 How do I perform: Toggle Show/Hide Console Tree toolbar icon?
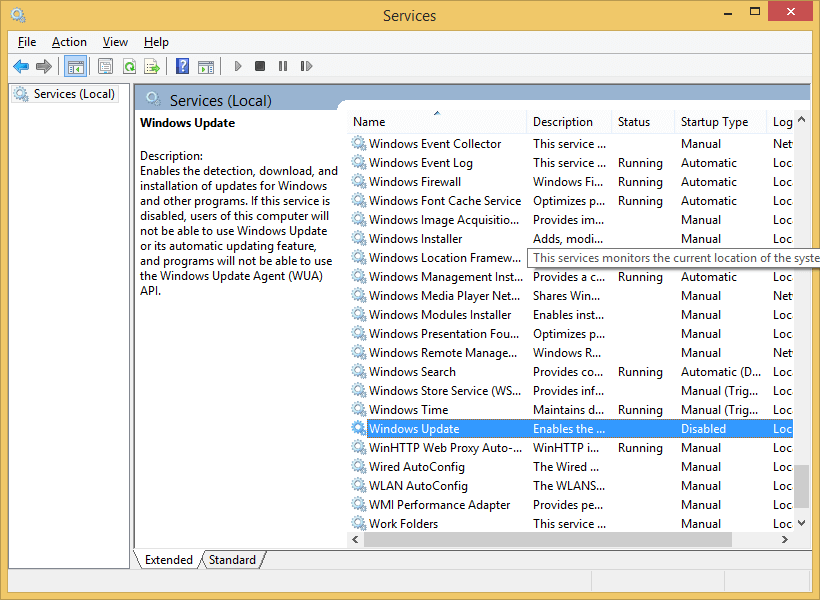pyautogui.click(x=75, y=66)
